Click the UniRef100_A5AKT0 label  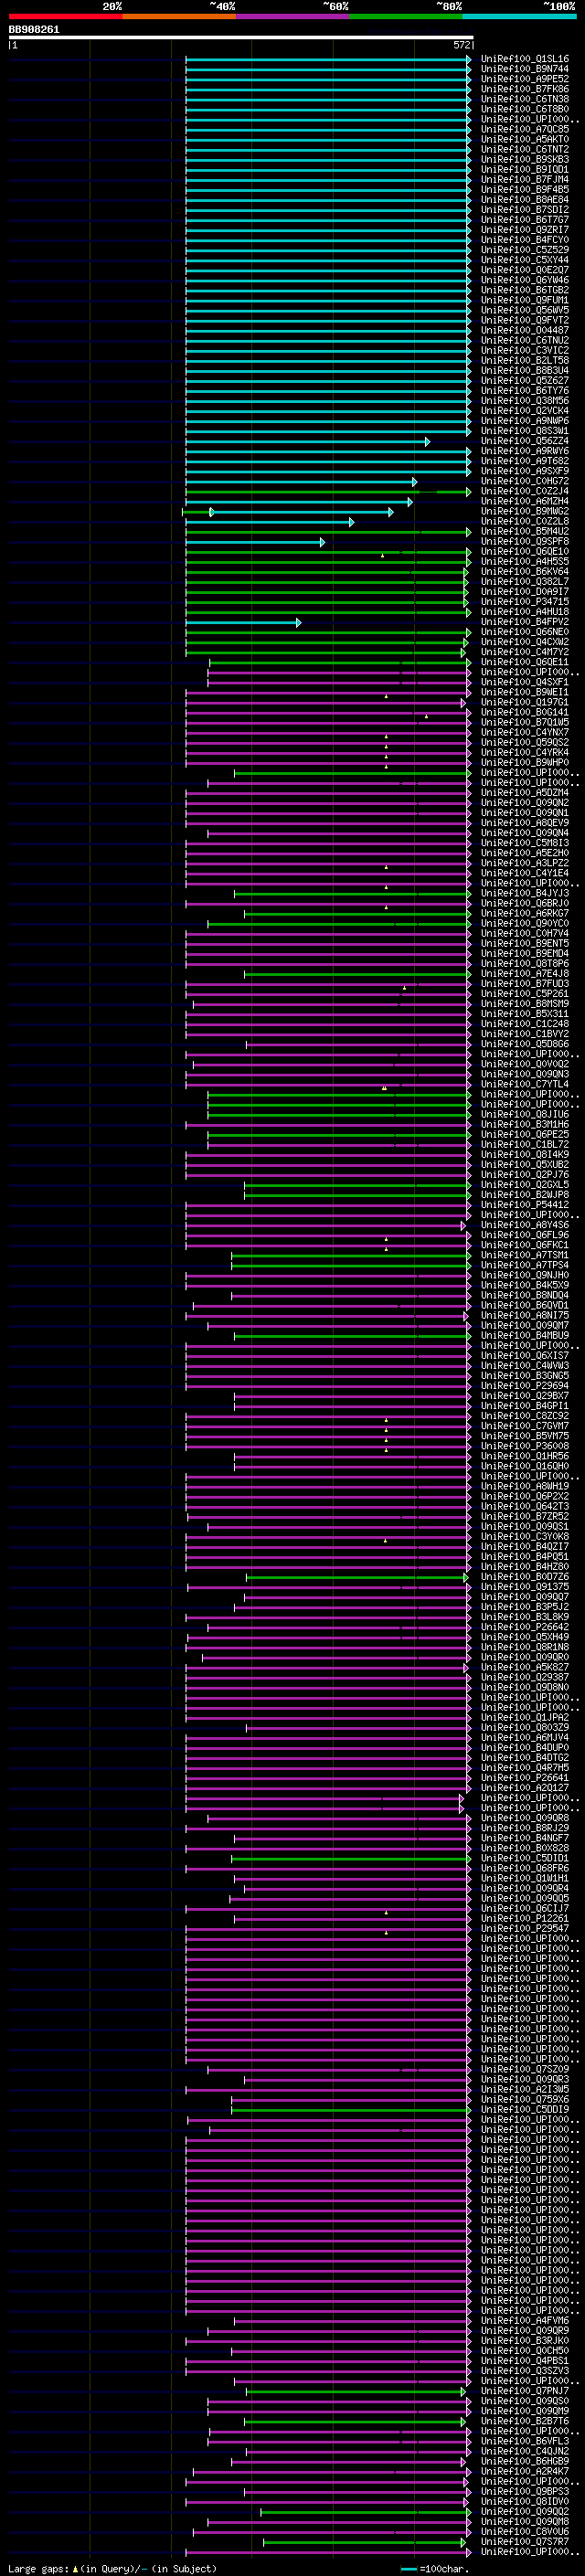525,140
